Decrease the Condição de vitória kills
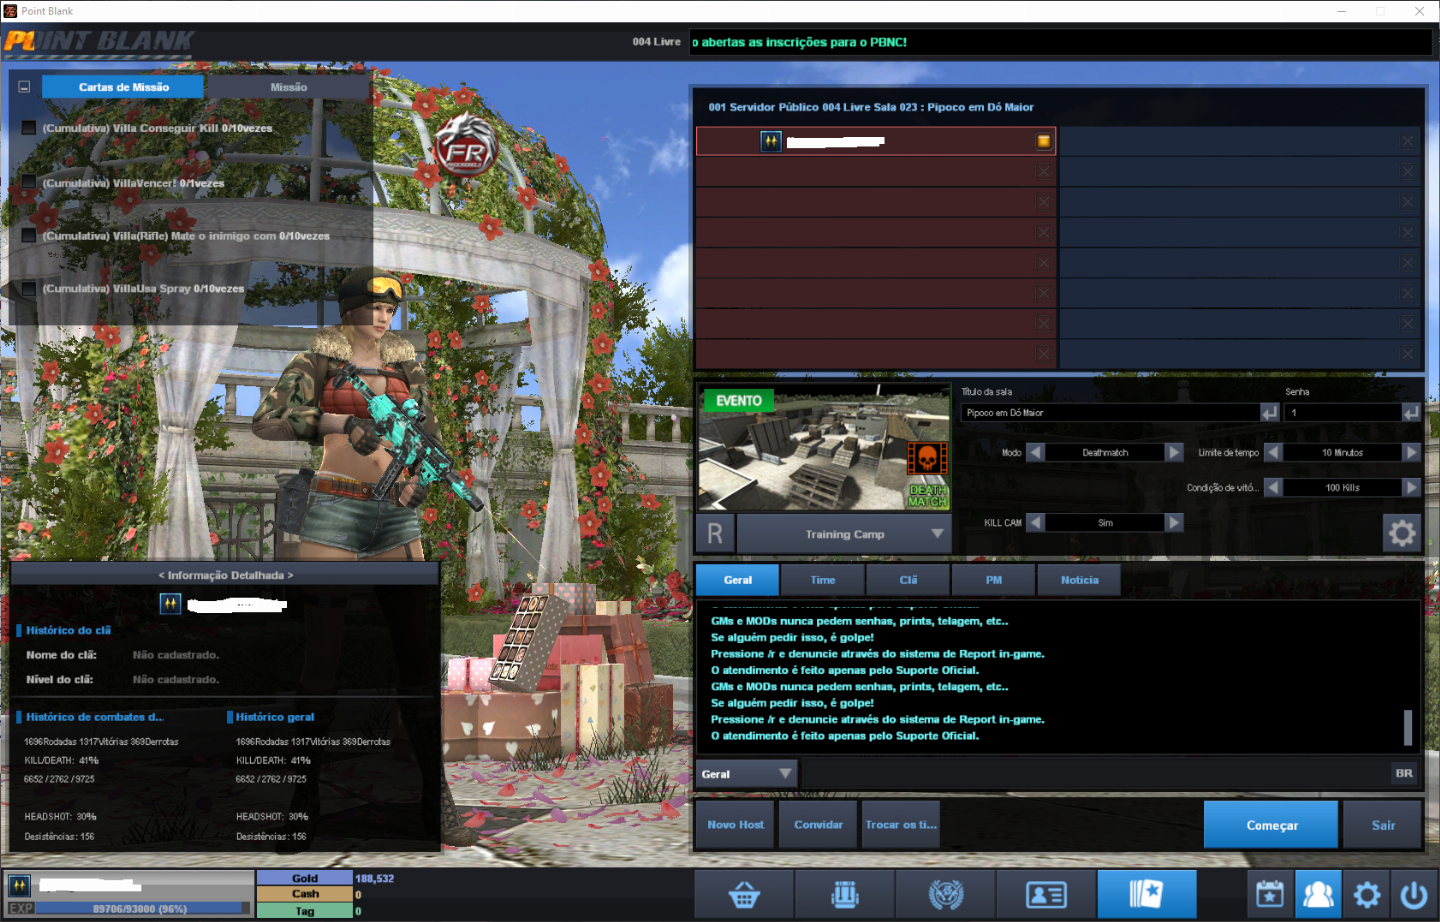1440x922 pixels. pyautogui.click(x=1273, y=487)
